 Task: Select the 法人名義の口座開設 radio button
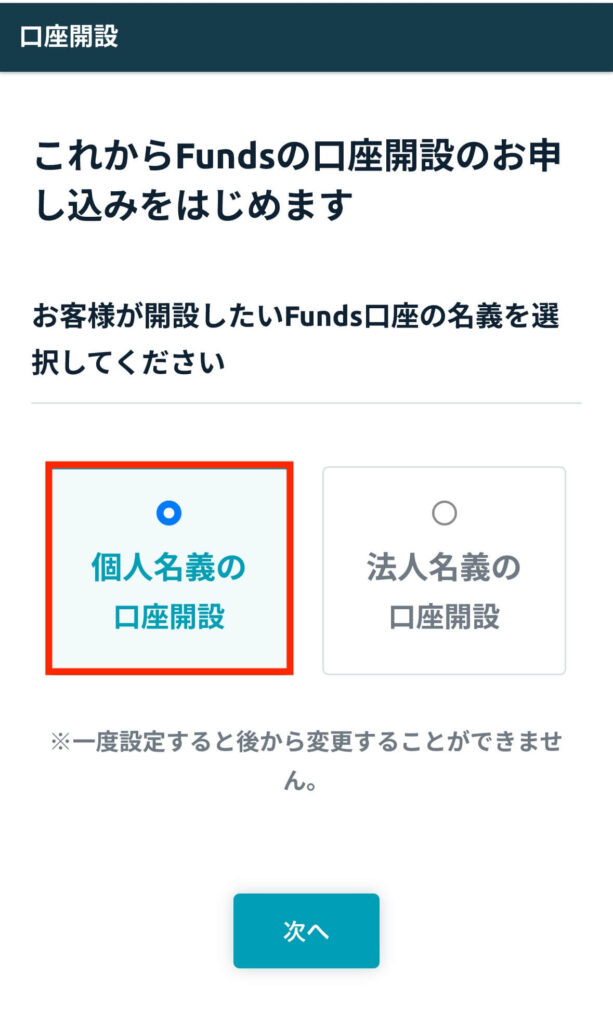pos(444,513)
